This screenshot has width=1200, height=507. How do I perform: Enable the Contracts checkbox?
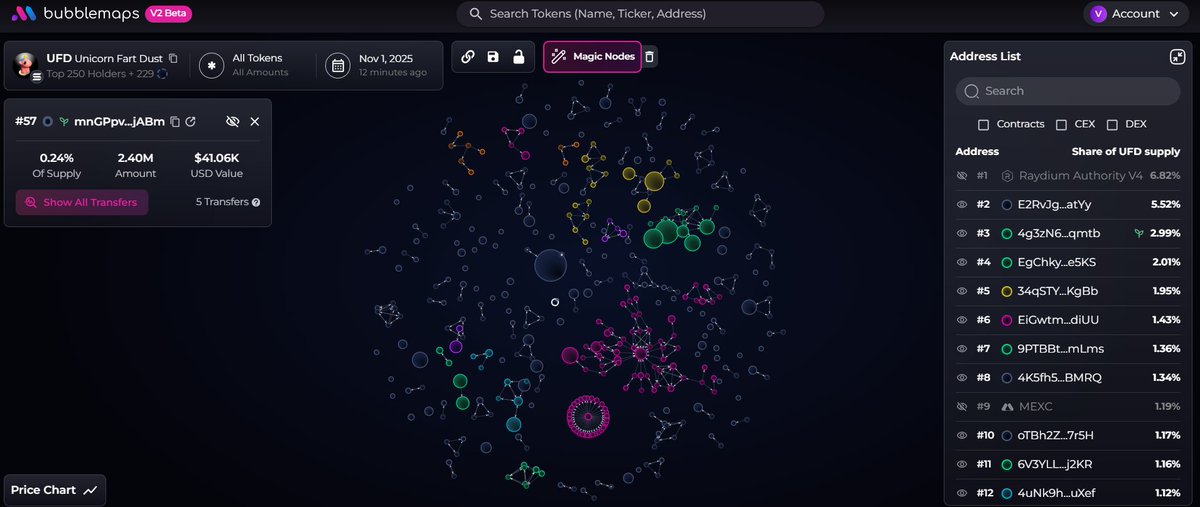click(983, 124)
